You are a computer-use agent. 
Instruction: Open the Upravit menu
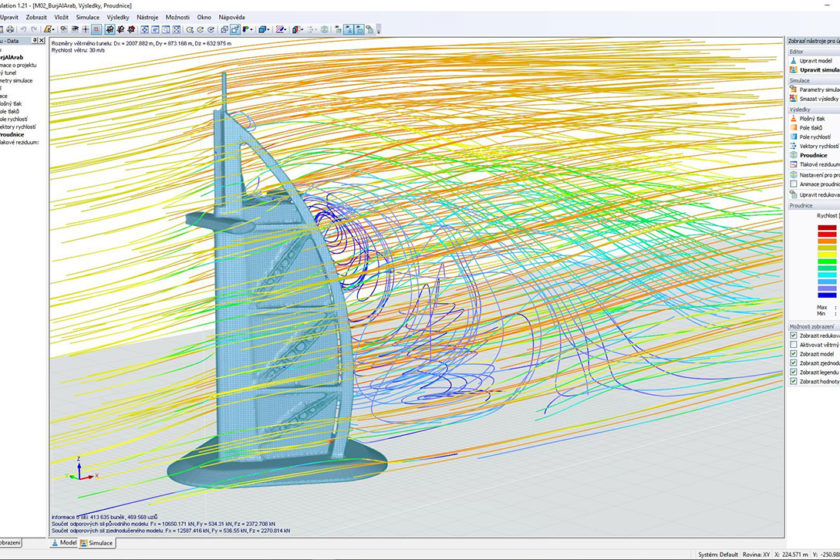click(9, 17)
